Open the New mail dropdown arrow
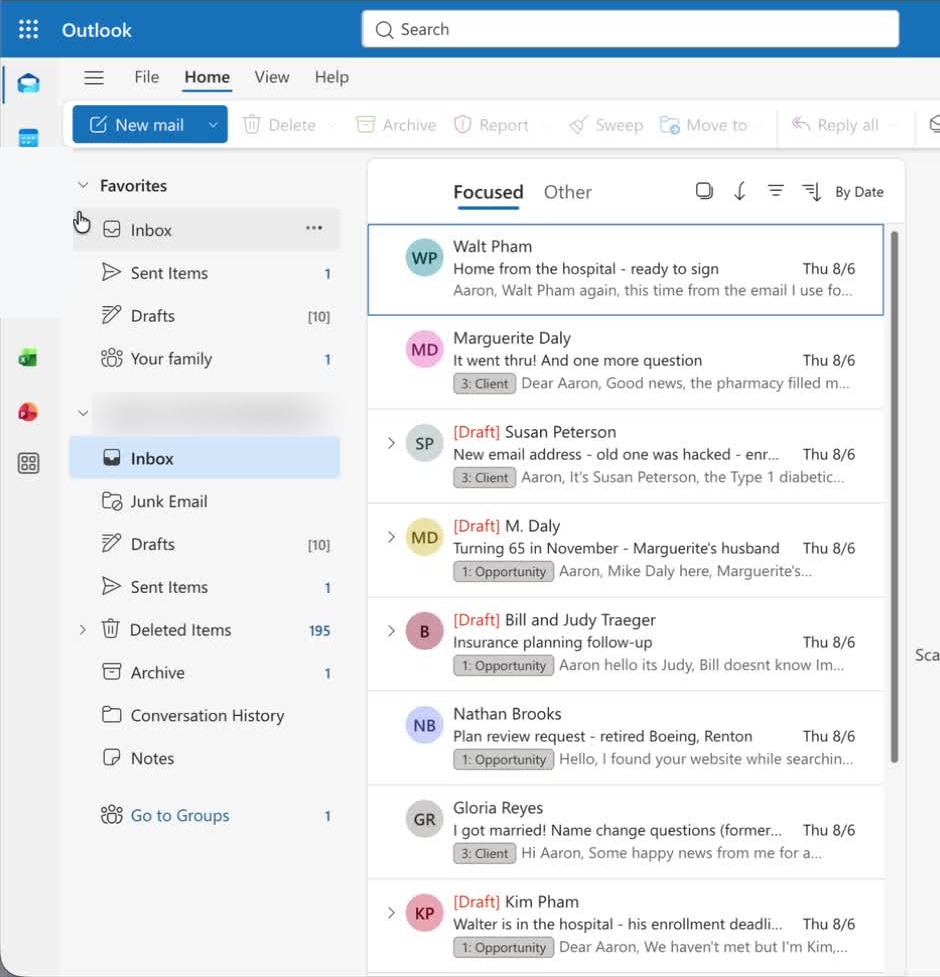 point(213,125)
